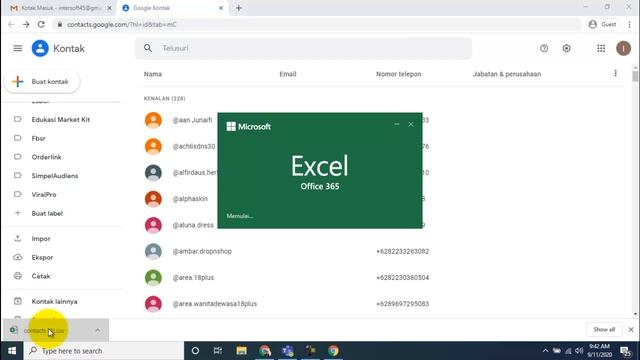Open contact @aluna.dress
640x360 pixels.
(x=193, y=225)
